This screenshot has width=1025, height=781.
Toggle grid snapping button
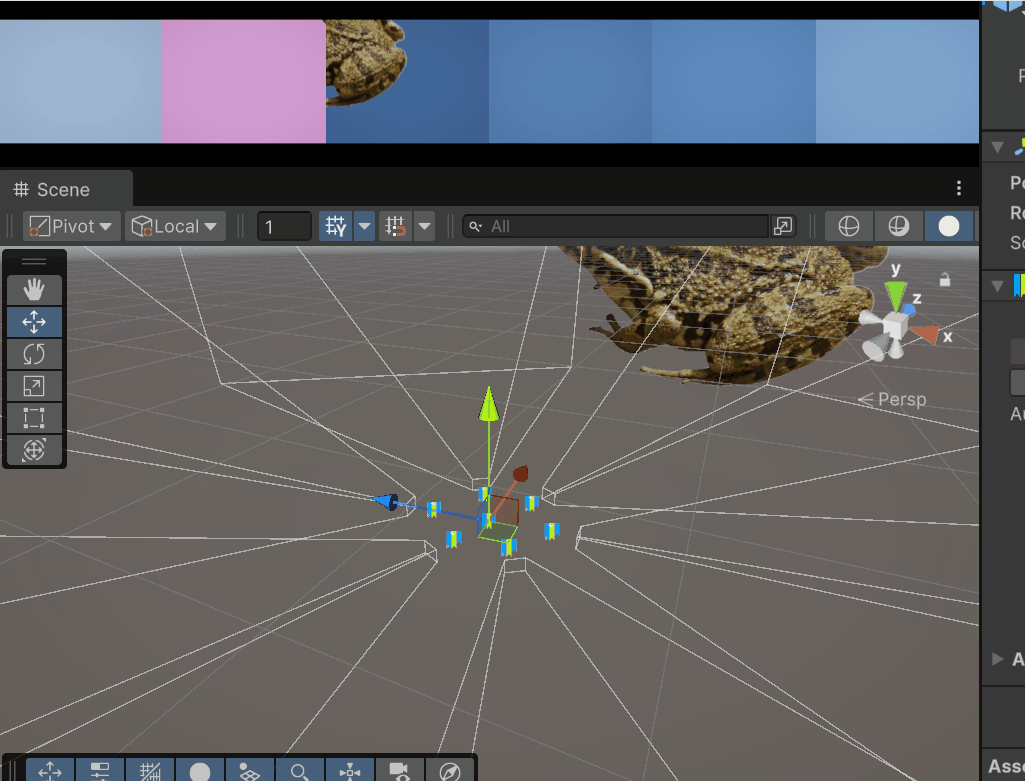[335, 226]
